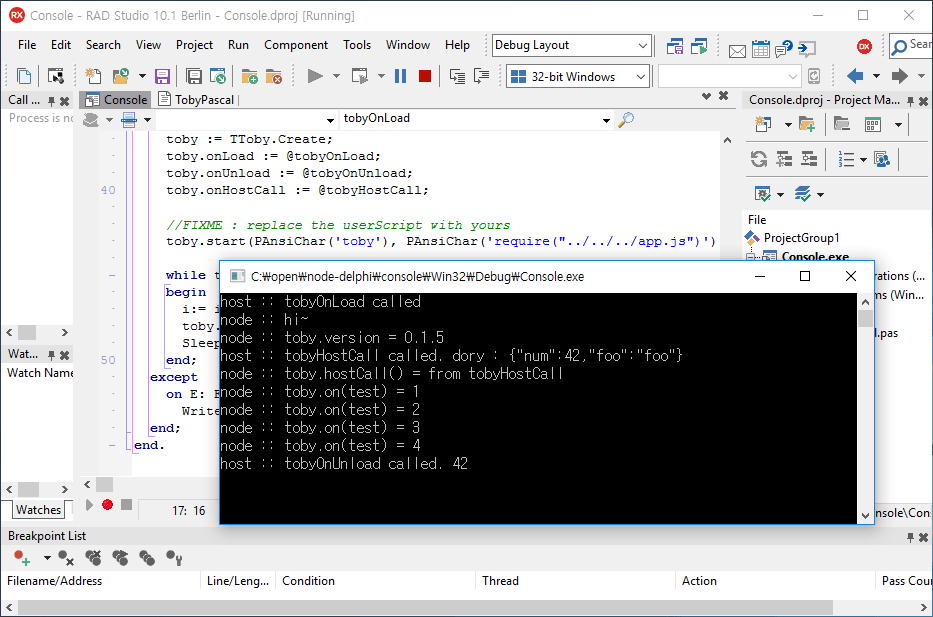933x617 pixels.
Task: Click the calendar icon in top toolbar
Action: pyautogui.click(x=760, y=49)
